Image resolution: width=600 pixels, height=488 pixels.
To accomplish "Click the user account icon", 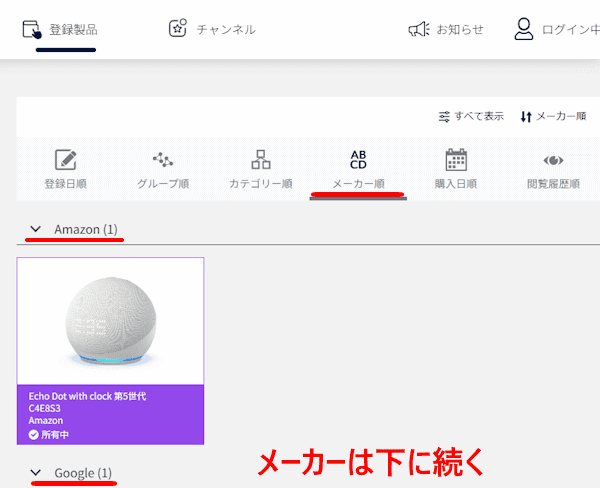I will (523, 29).
